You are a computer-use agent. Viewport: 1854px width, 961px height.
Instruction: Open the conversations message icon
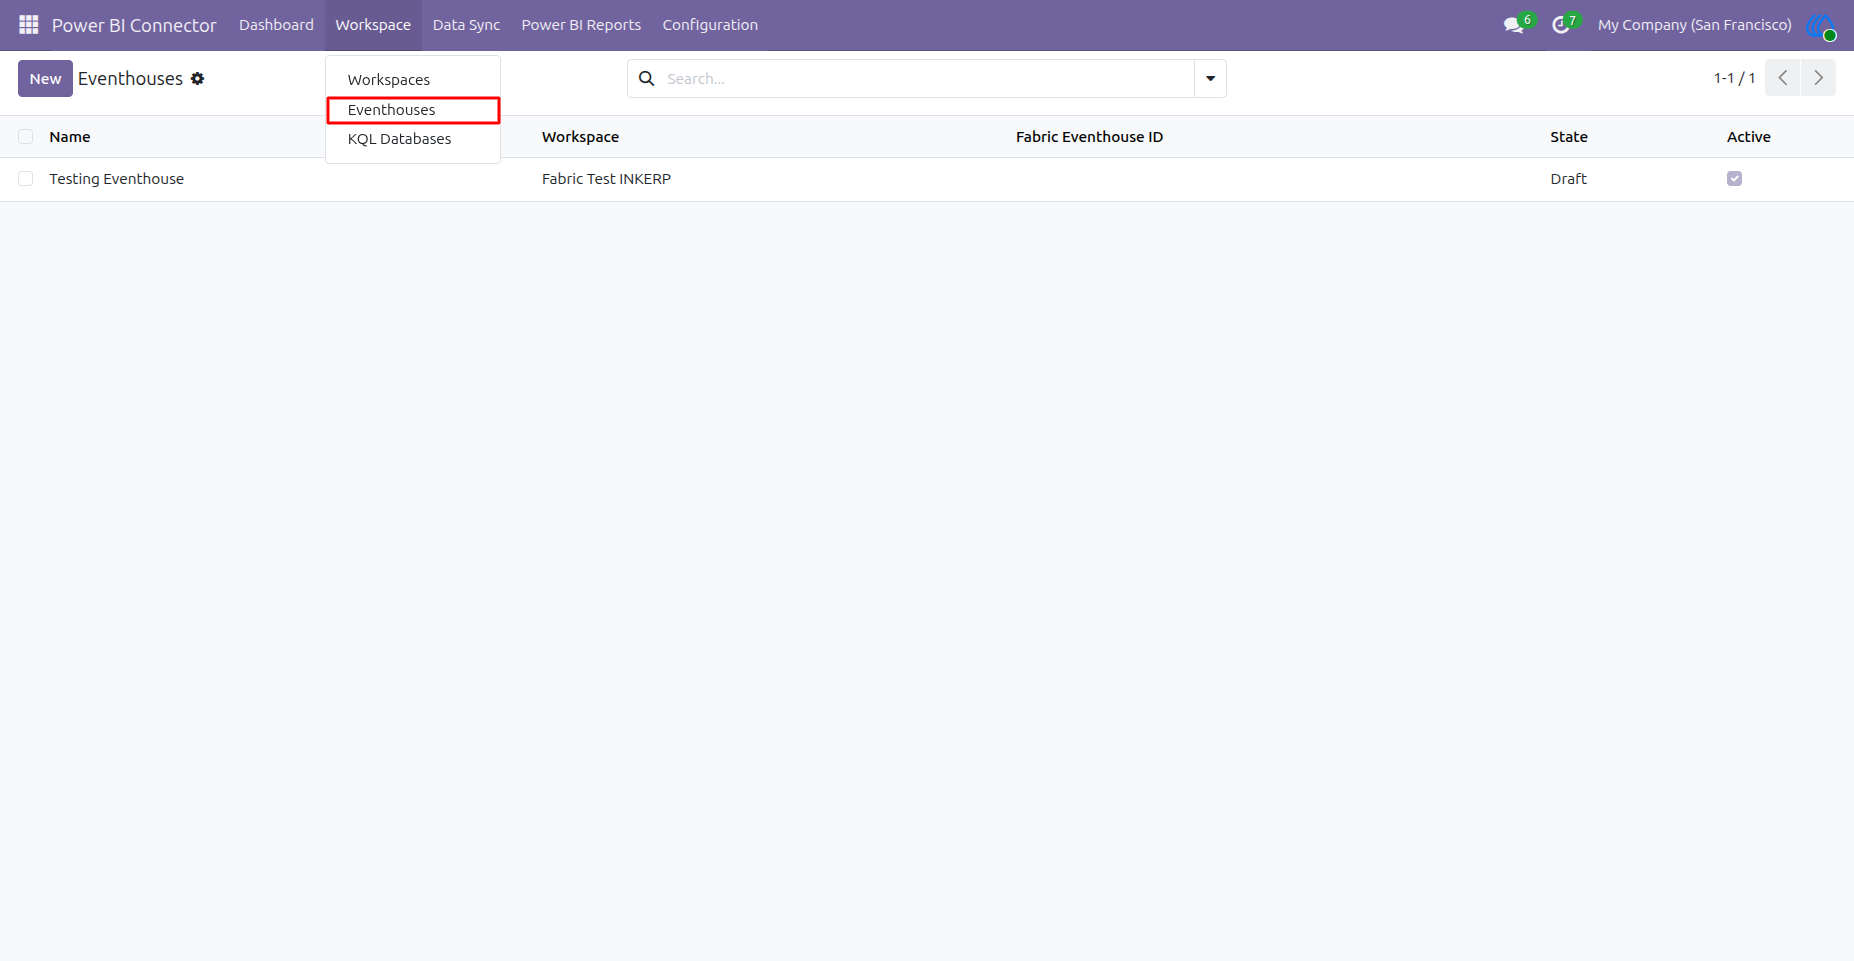(1513, 25)
